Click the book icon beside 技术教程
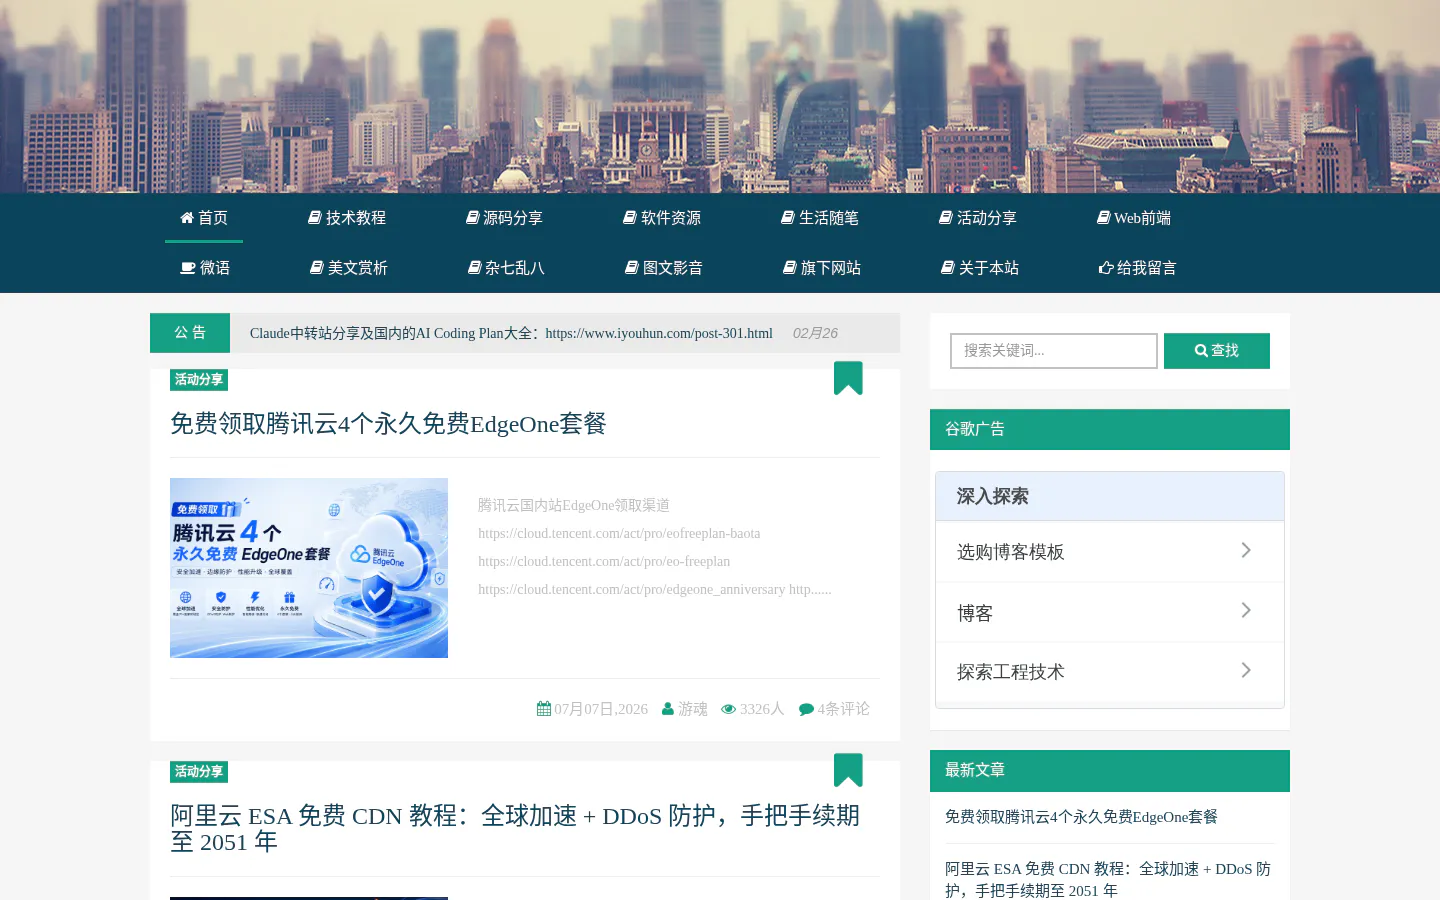The height and width of the screenshot is (900, 1440). 315,217
